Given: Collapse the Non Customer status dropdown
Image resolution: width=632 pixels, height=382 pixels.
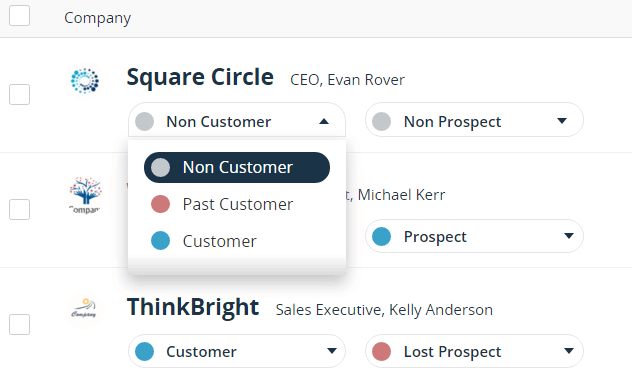Looking at the screenshot, I should click(237, 120).
